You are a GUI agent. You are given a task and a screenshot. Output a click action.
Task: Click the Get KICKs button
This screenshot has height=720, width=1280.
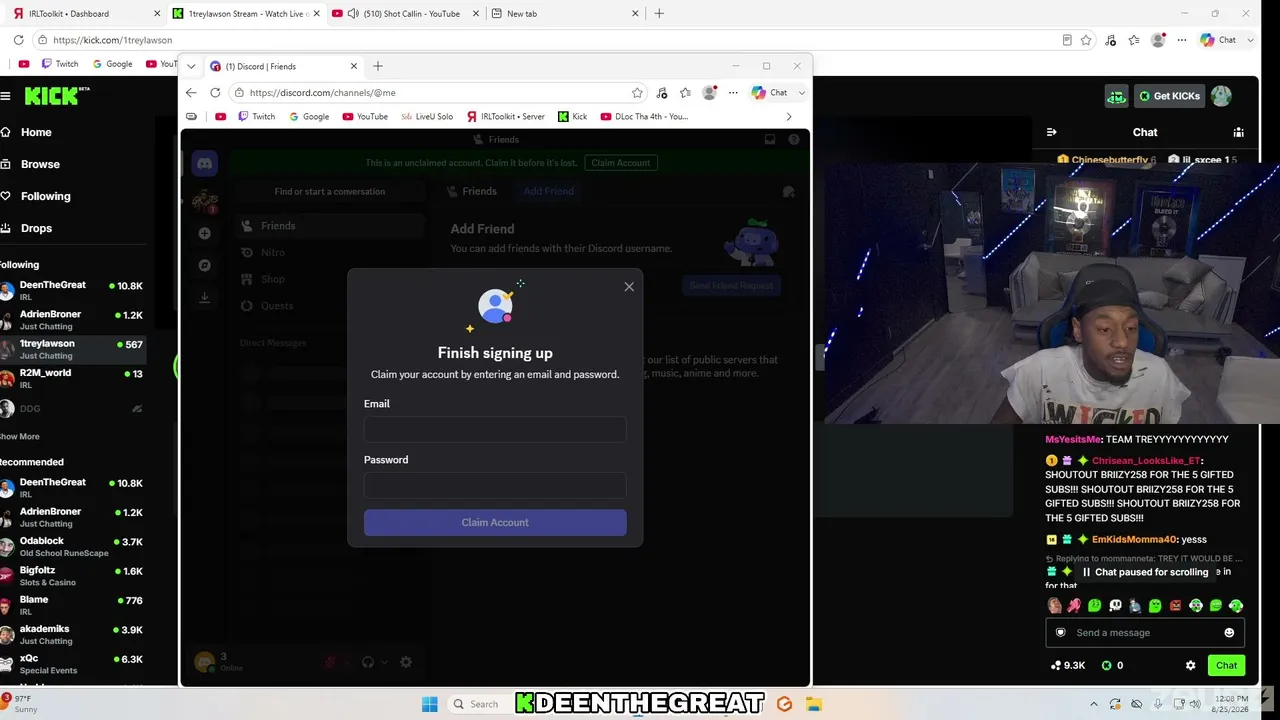coord(1170,96)
